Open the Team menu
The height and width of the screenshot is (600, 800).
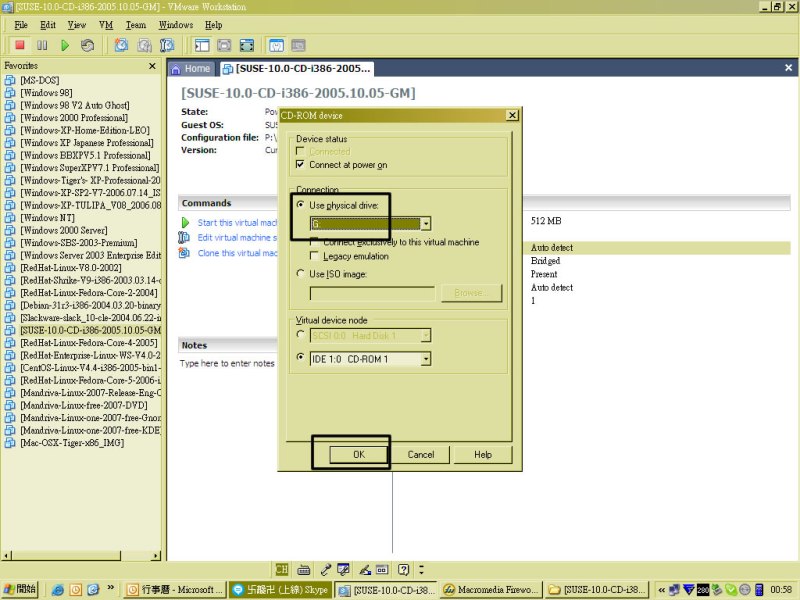coord(136,25)
